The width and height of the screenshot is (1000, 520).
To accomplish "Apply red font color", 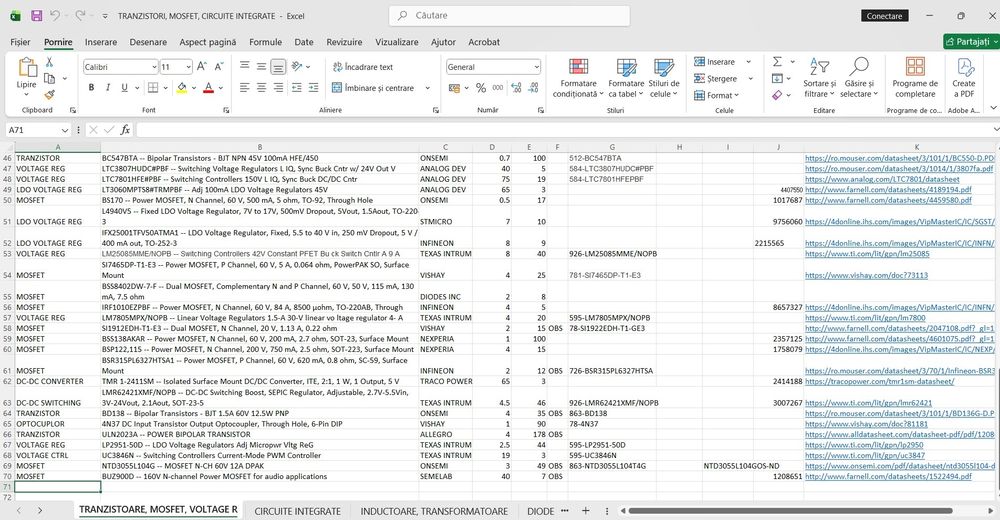I will 209,87.
